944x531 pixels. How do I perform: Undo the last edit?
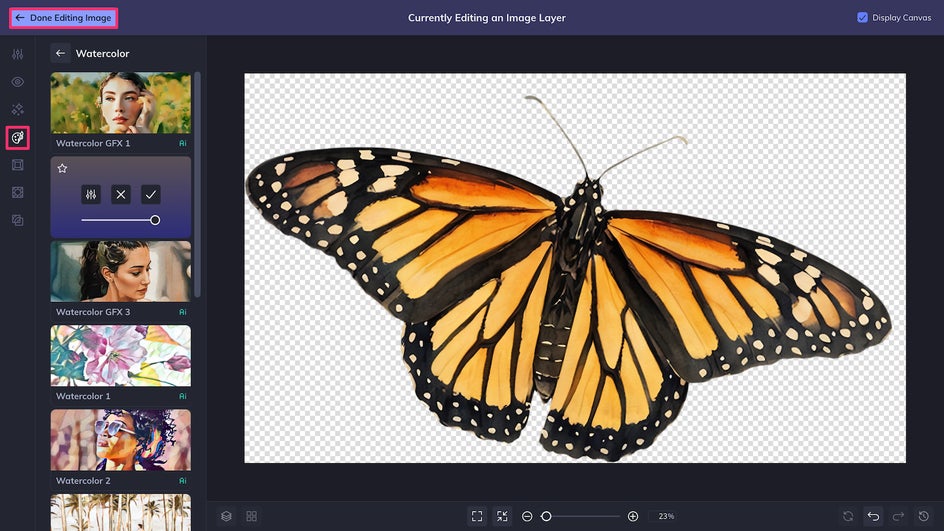point(873,517)
